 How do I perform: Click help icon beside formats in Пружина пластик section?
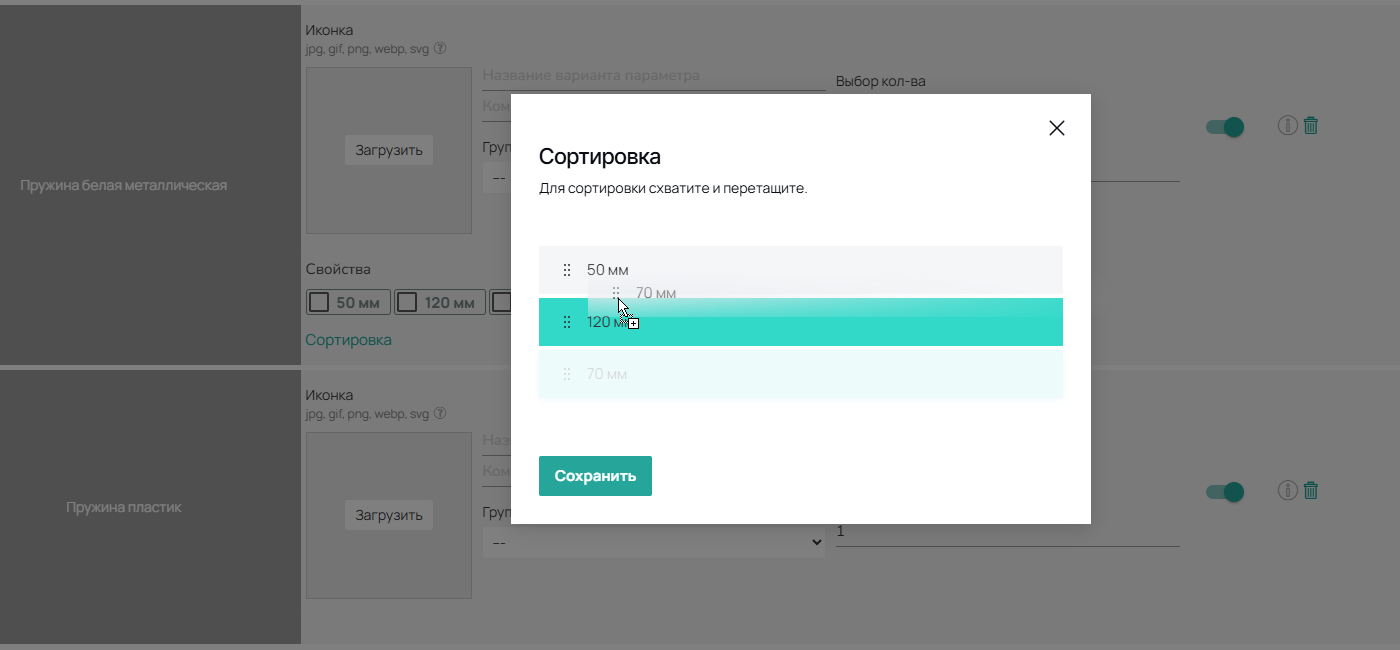(440, 413)
